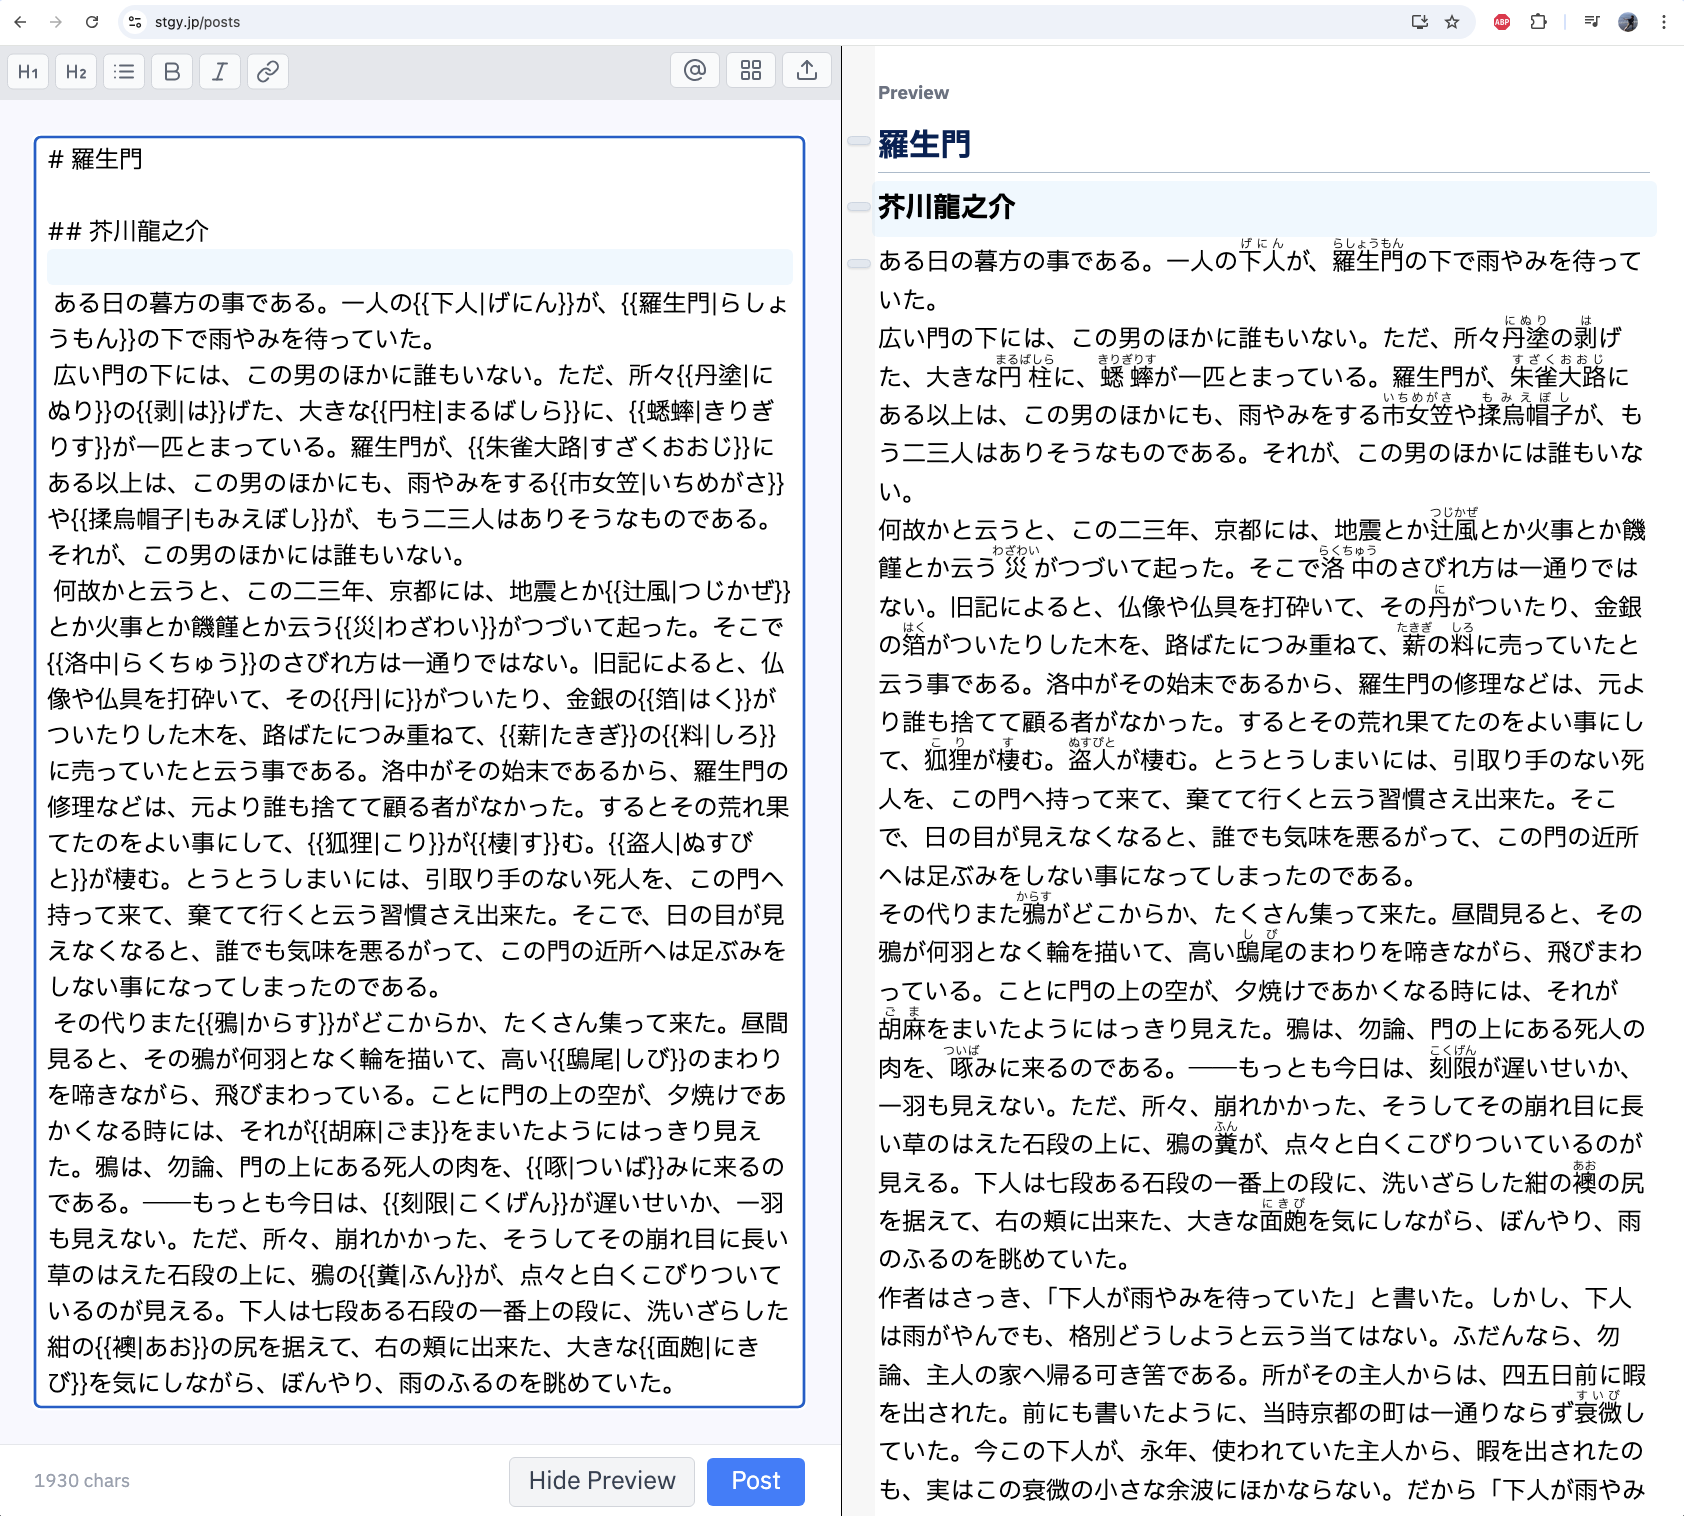The width and height of the screenshot is (1684, 1516).
Task: Toggle italic formatting
Action: pyautogui.click(x=220, y=71)
